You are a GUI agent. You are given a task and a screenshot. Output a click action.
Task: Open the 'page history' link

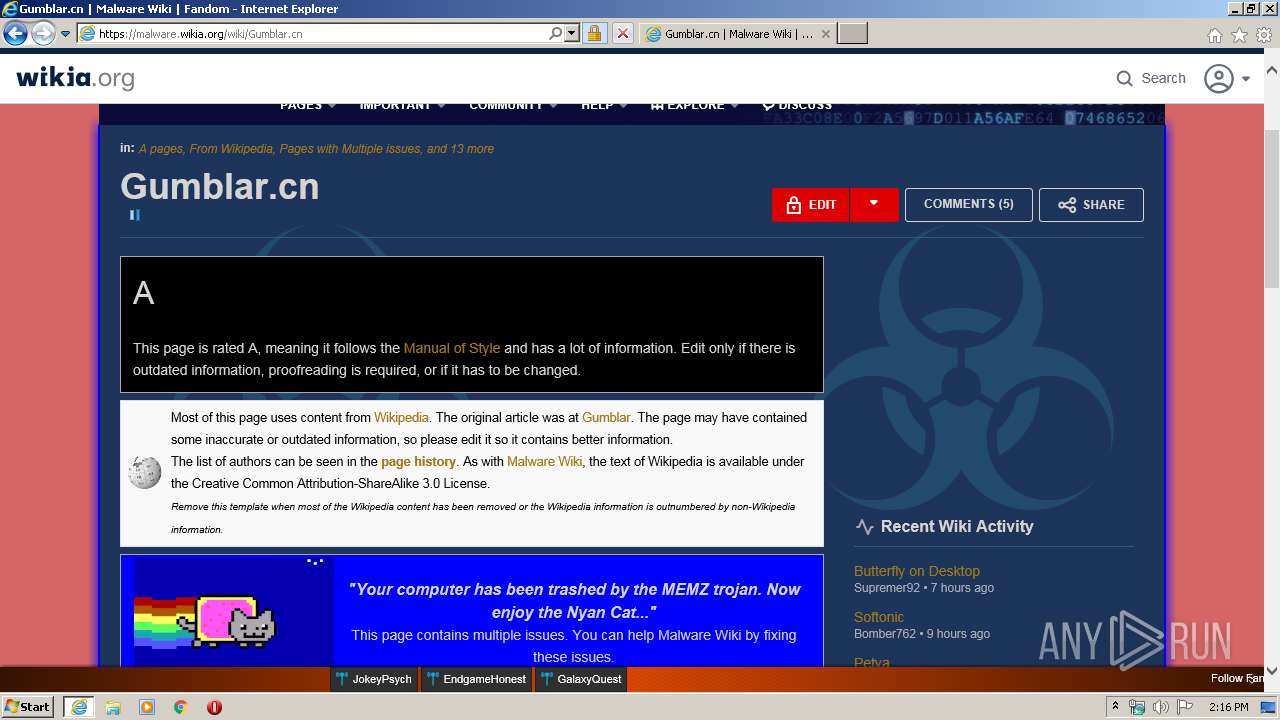[418, 461]
